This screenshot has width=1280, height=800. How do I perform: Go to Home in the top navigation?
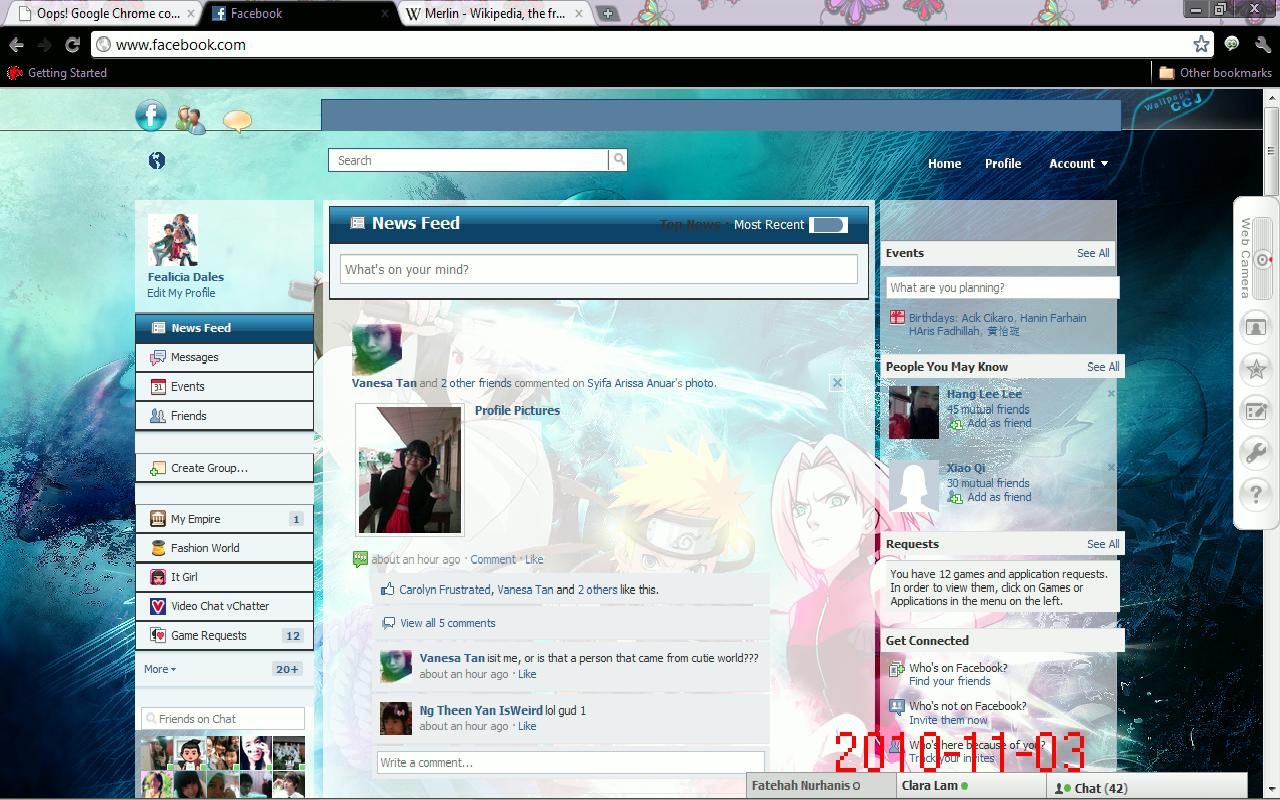[x=944, y=164]
